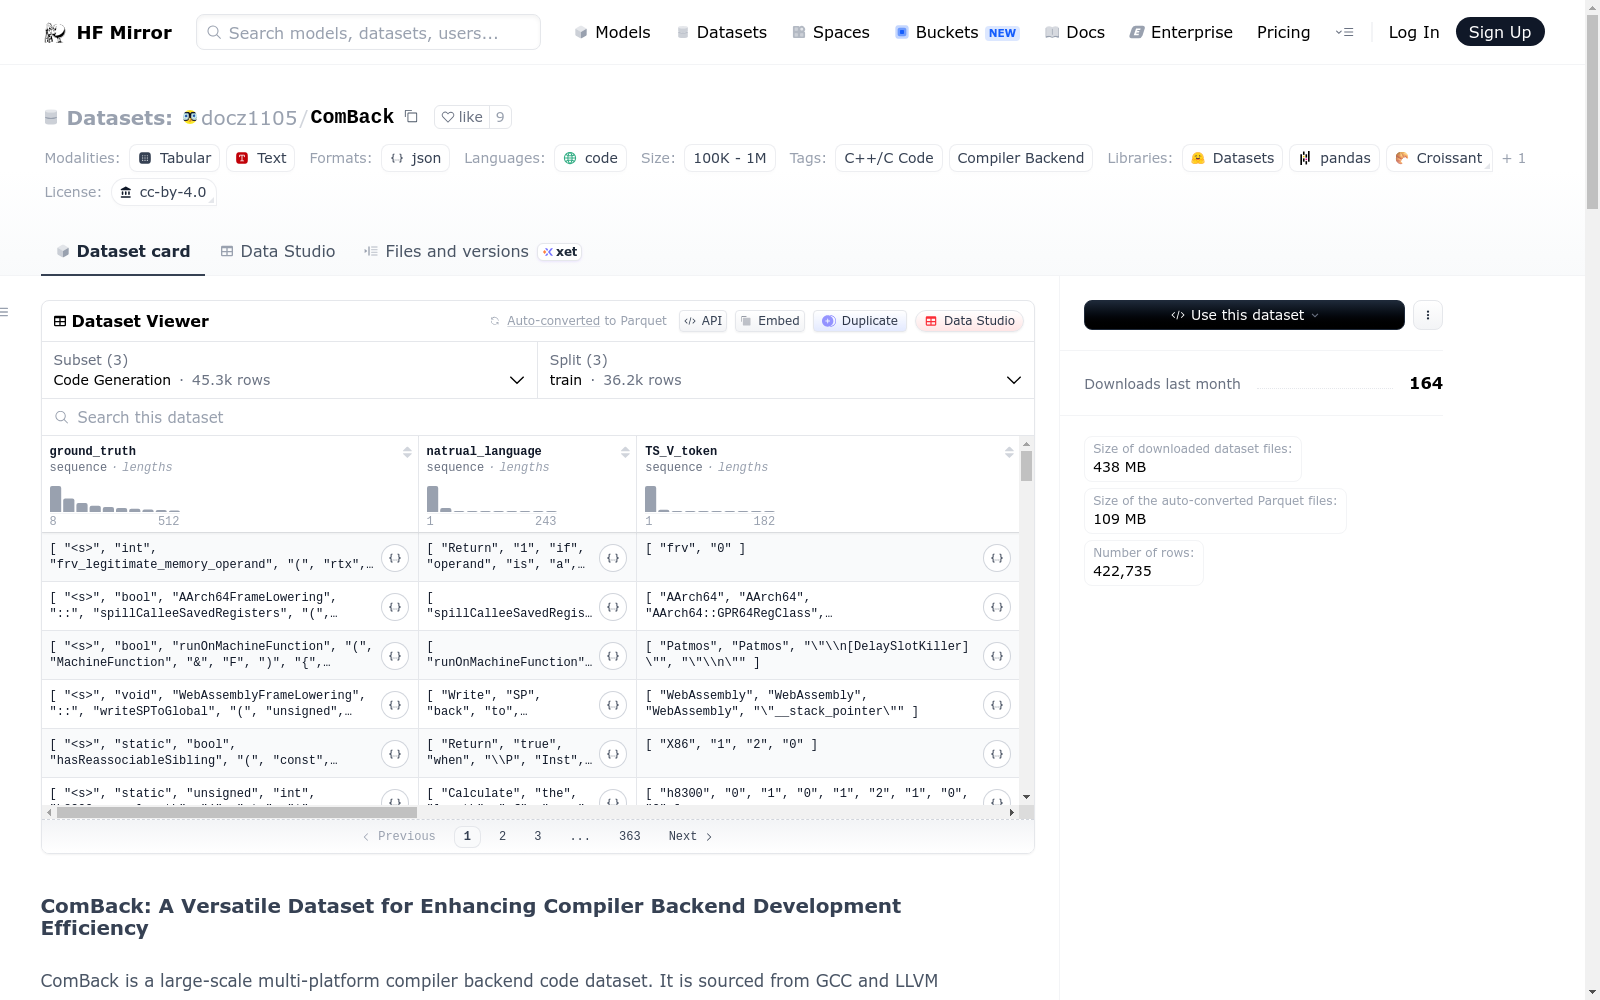This screenshot has height=1000, width=1600.
Task: Open the Pricing page
Action: pos(1283,32)
